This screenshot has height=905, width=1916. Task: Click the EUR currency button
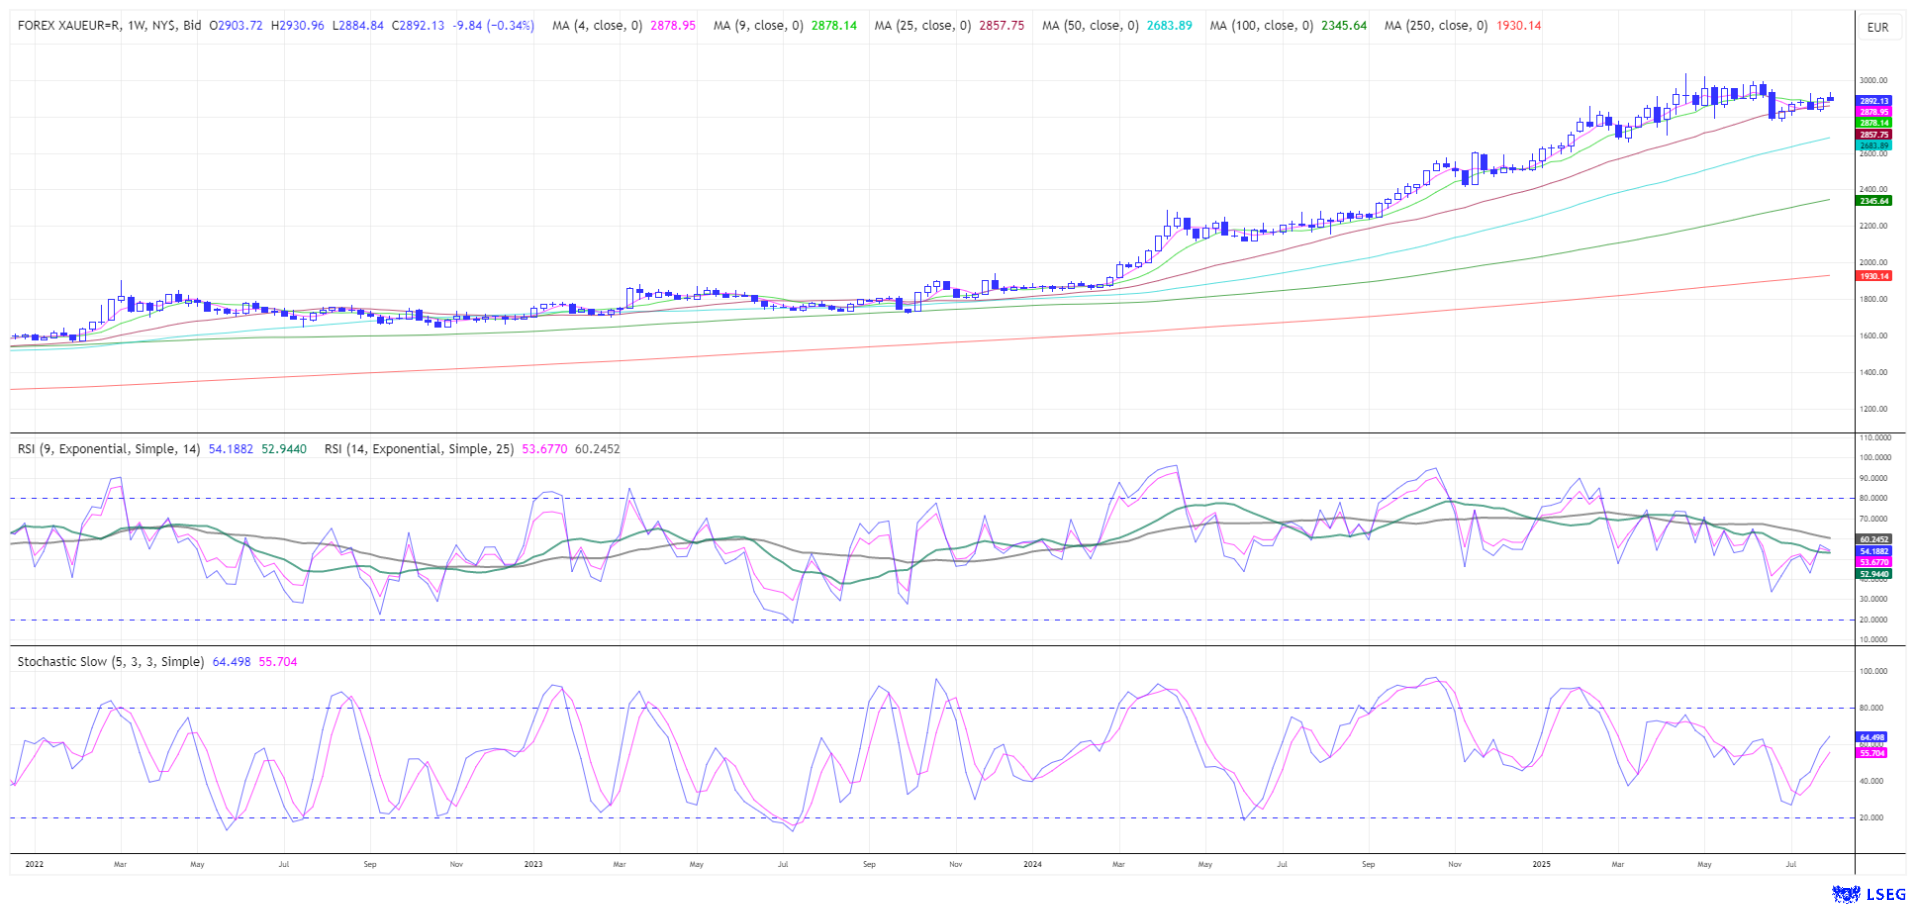point(1877,27)
